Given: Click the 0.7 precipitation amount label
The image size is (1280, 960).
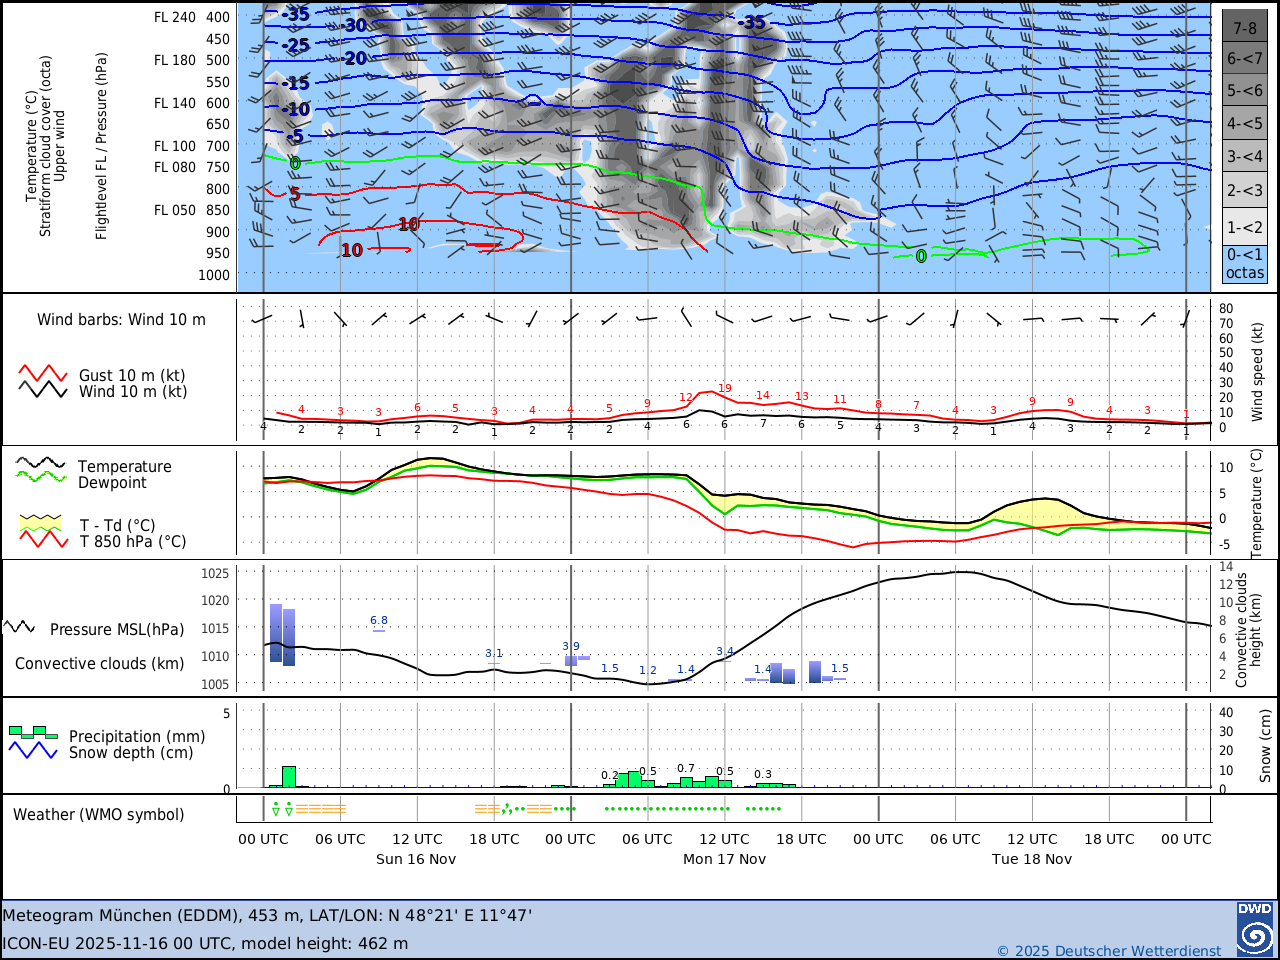Looking at the screenshot, I should pyautogui.click(x=686, y=769).
